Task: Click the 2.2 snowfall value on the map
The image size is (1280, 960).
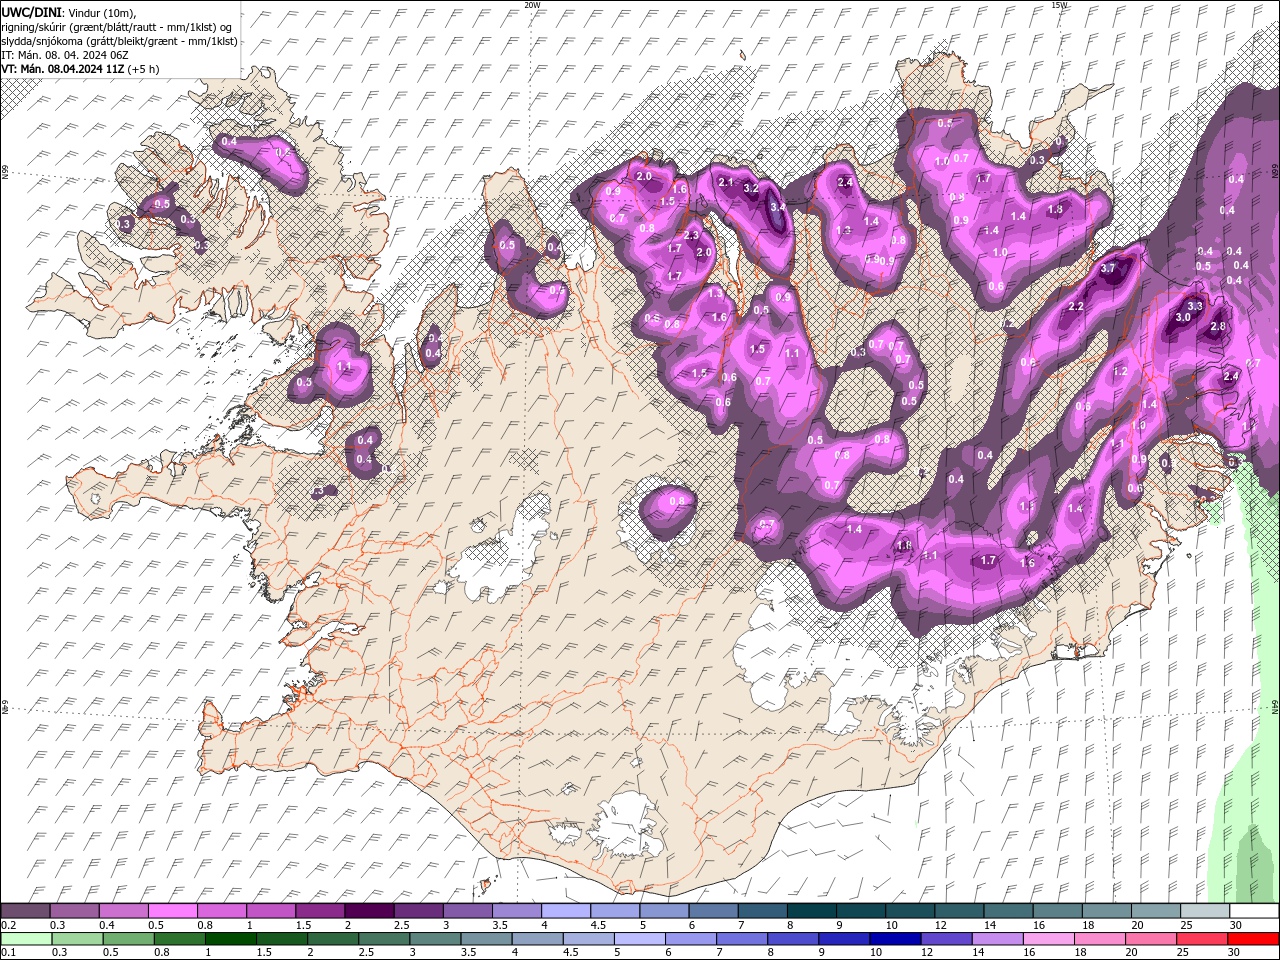Action: pos(1077,306)
